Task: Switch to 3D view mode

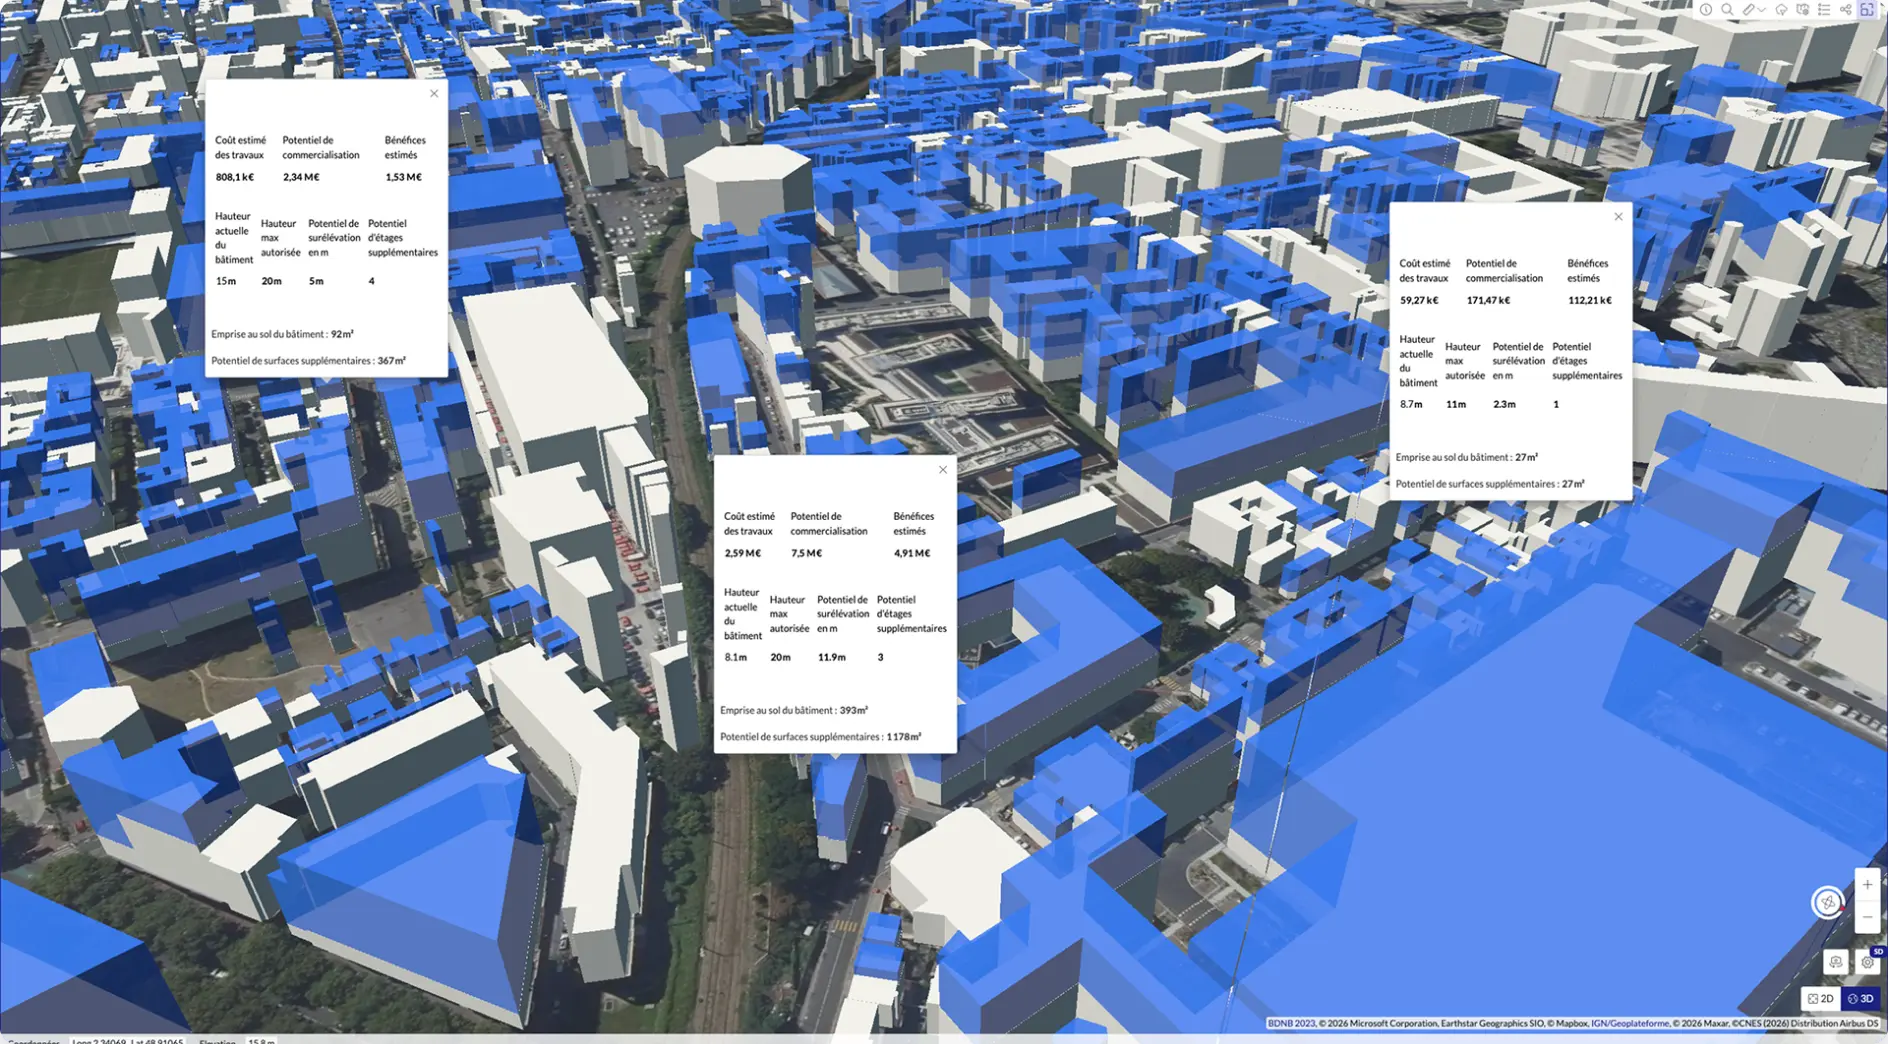Action: click(x=1861, y=998)
